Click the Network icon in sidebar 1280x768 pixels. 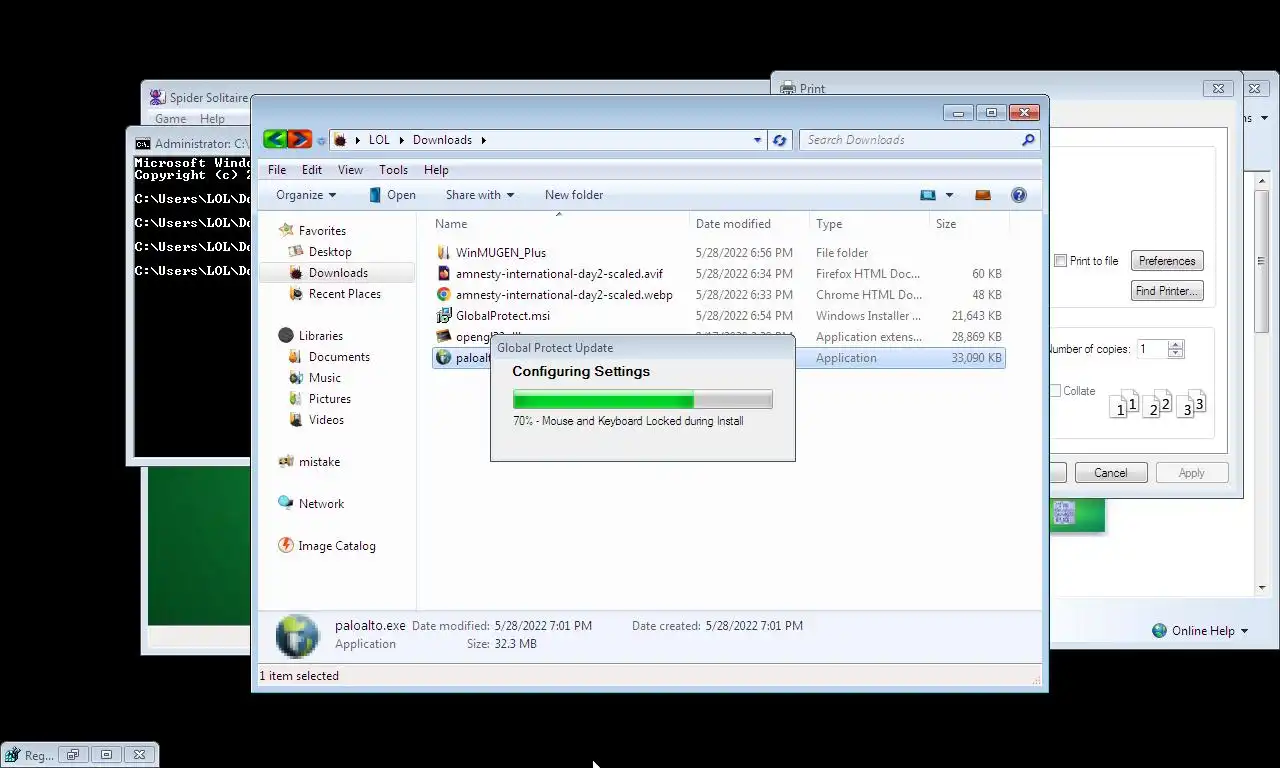[x=286, y=504]
